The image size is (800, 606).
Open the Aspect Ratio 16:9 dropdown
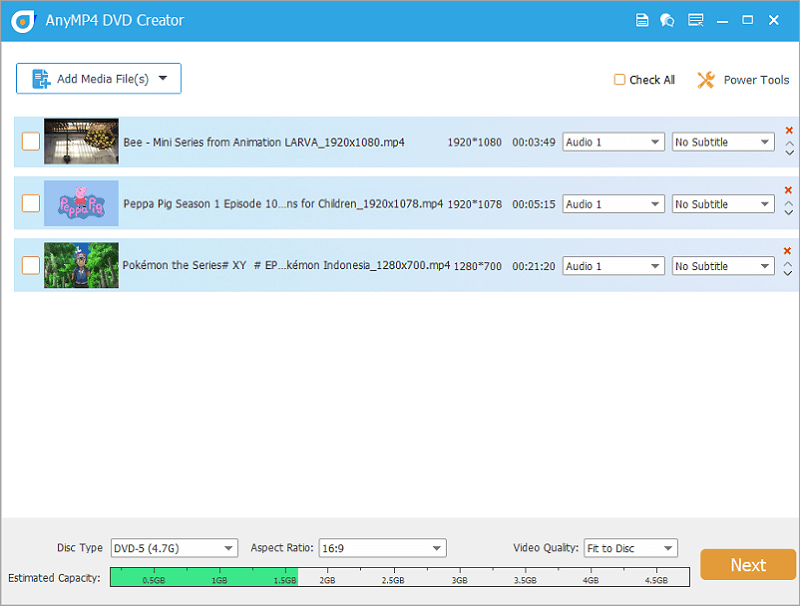[x=383, y=548]
